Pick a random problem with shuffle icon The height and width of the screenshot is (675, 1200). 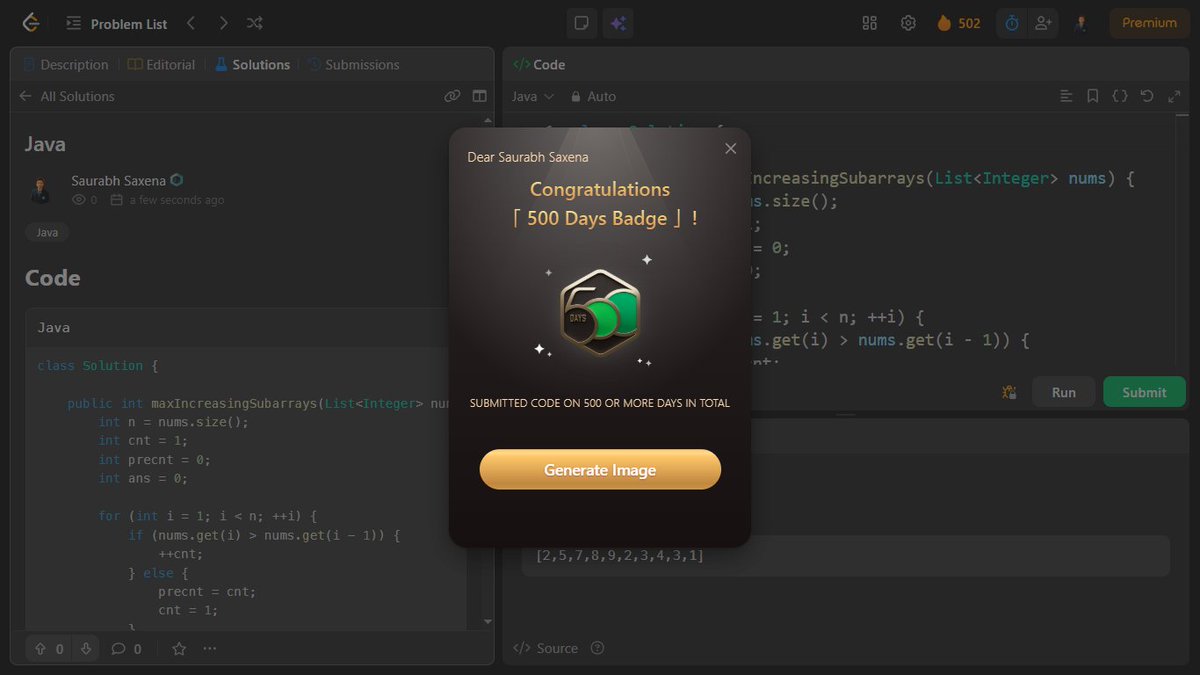click(255, 23)
